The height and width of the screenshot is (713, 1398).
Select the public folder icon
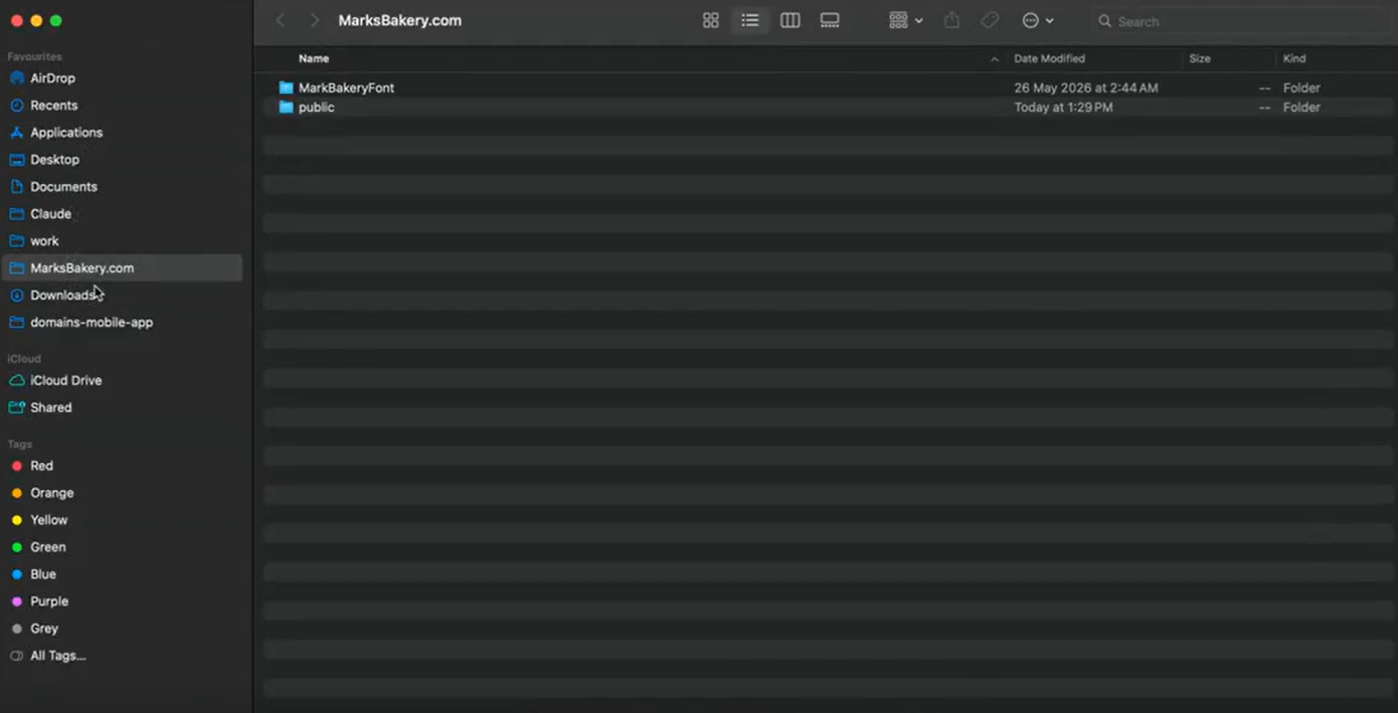pyautogui.click(x=286, y=107)
